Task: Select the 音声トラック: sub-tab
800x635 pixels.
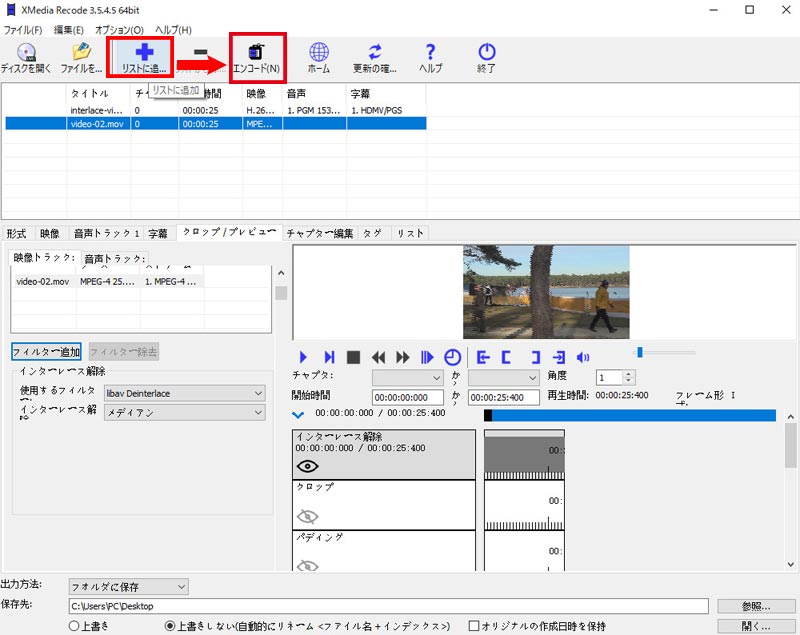Action: click(115, 259)
